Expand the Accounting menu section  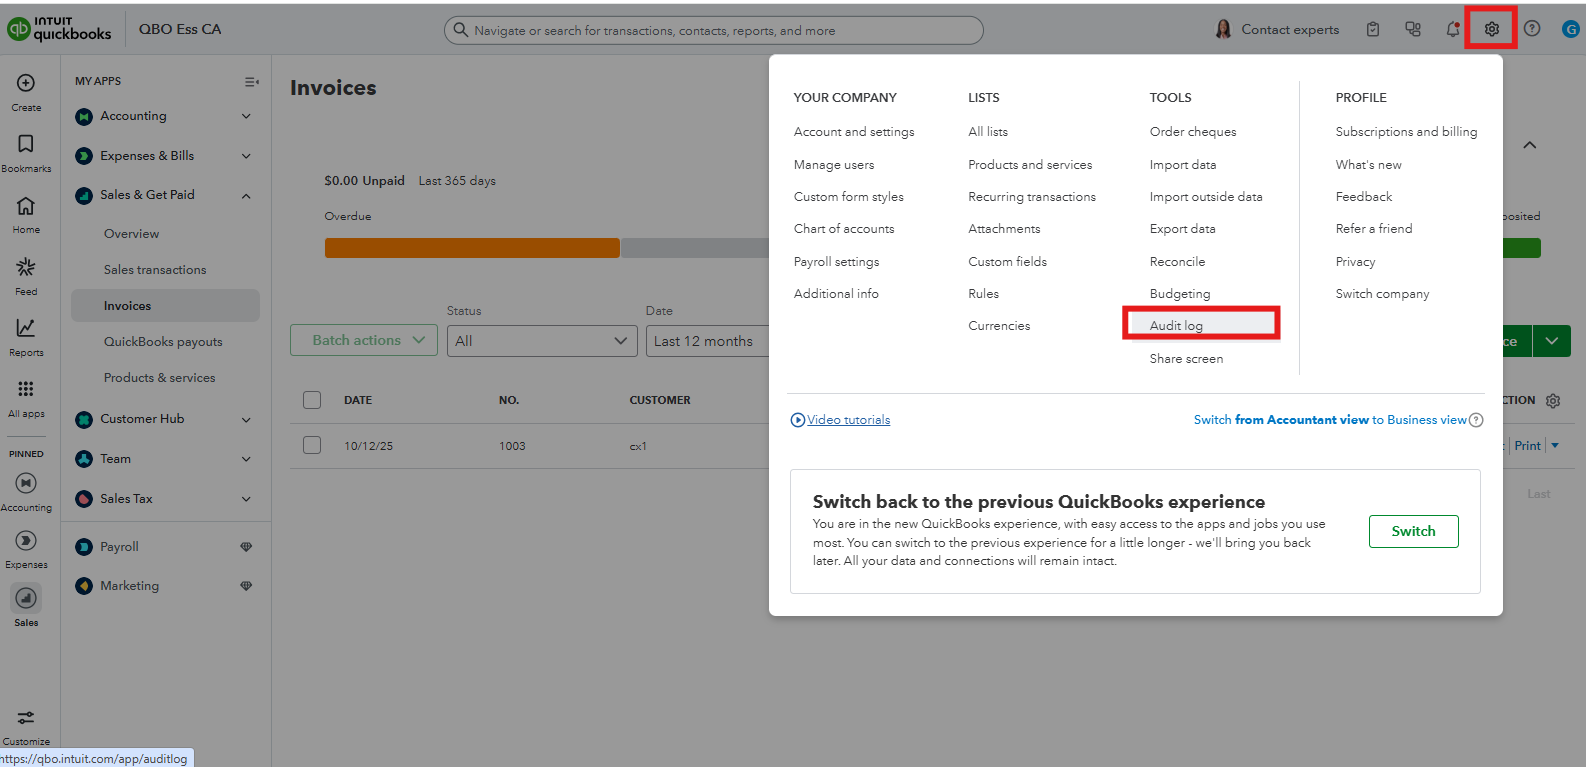[246, 116]
